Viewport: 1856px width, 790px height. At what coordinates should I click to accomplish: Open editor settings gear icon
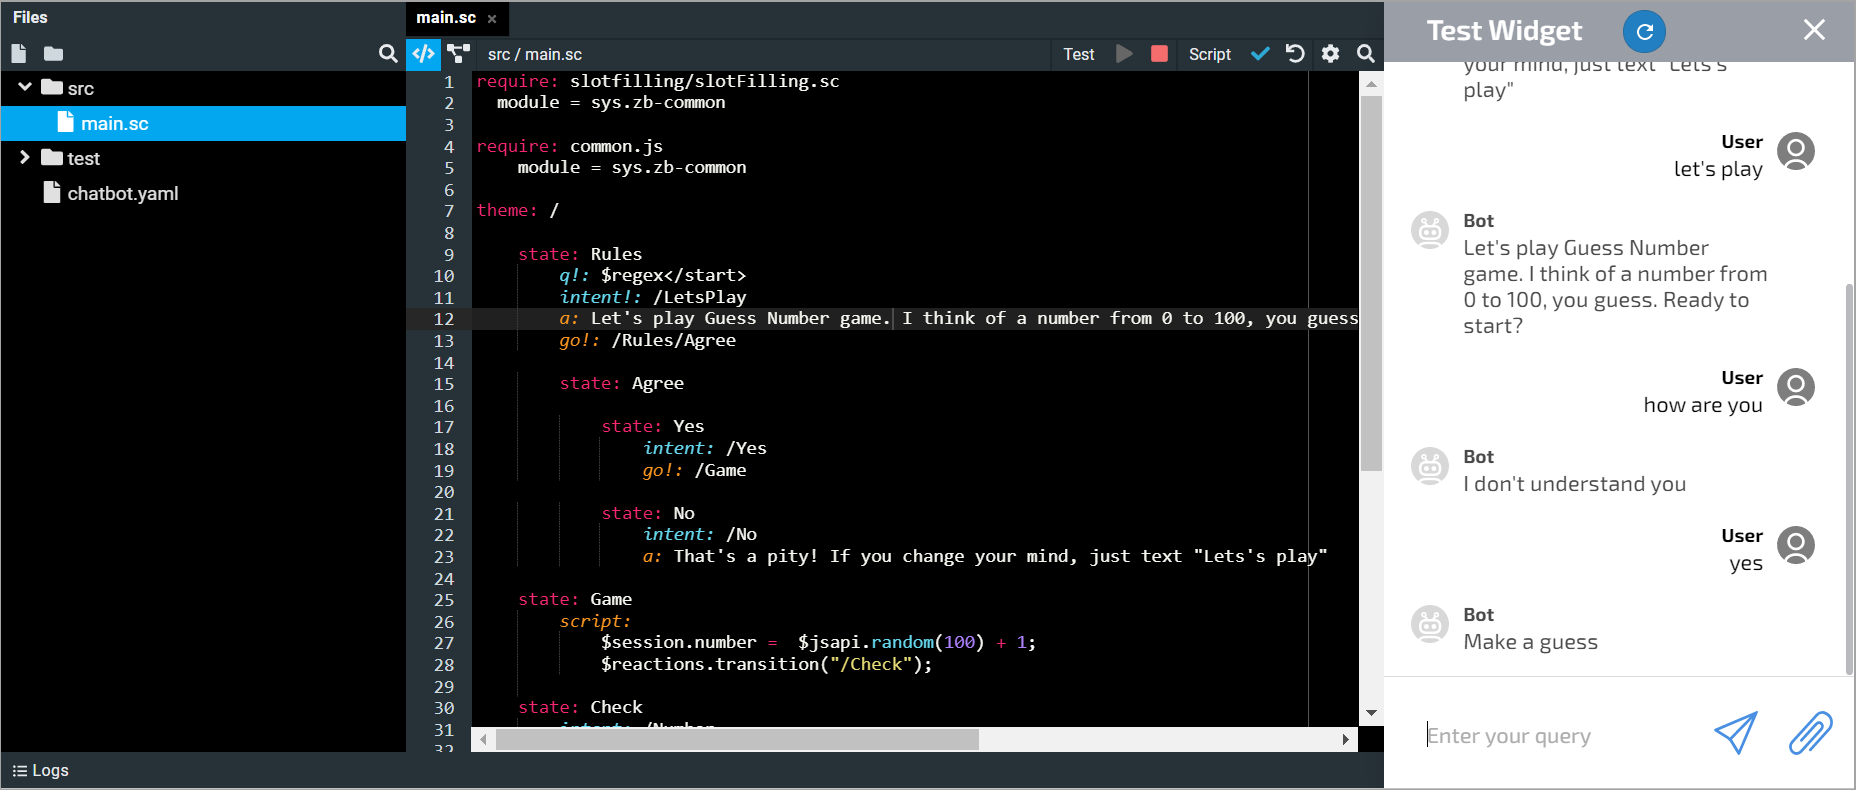[1330, 54]
